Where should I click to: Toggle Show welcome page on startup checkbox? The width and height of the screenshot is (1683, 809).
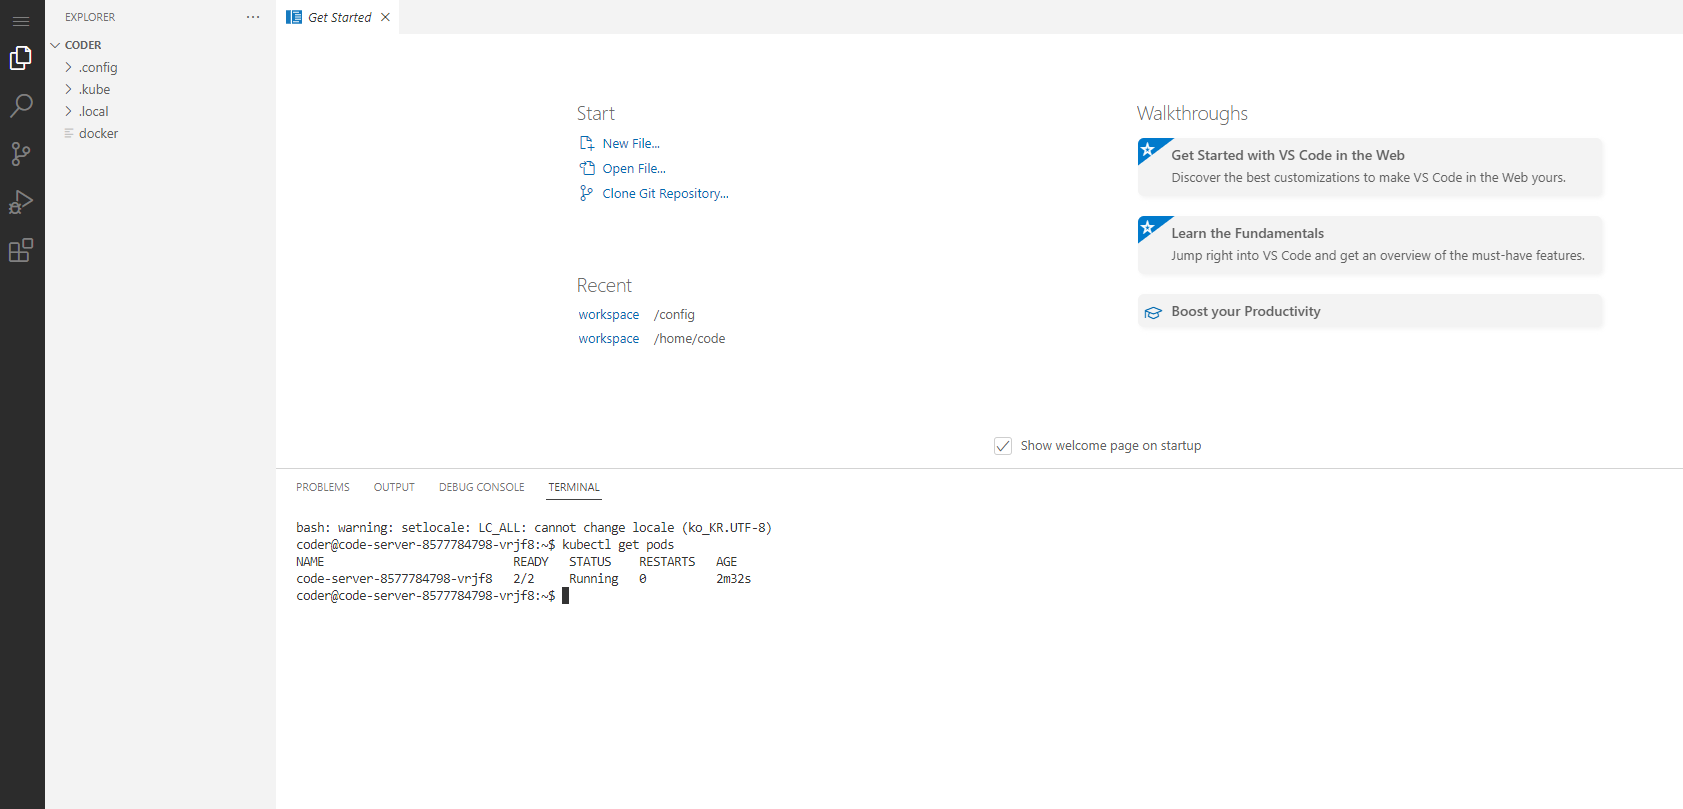(1003, 446)
